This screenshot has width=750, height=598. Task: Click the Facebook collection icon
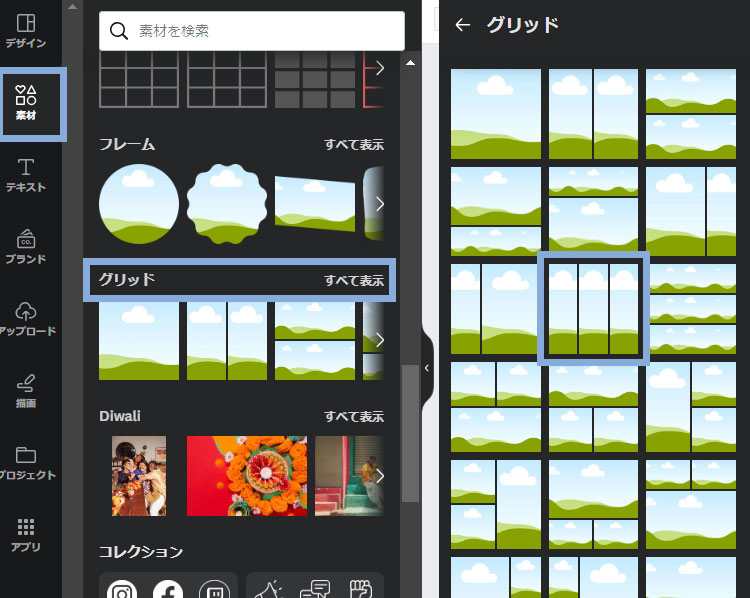pyautogui.click(x=168, y=589)
